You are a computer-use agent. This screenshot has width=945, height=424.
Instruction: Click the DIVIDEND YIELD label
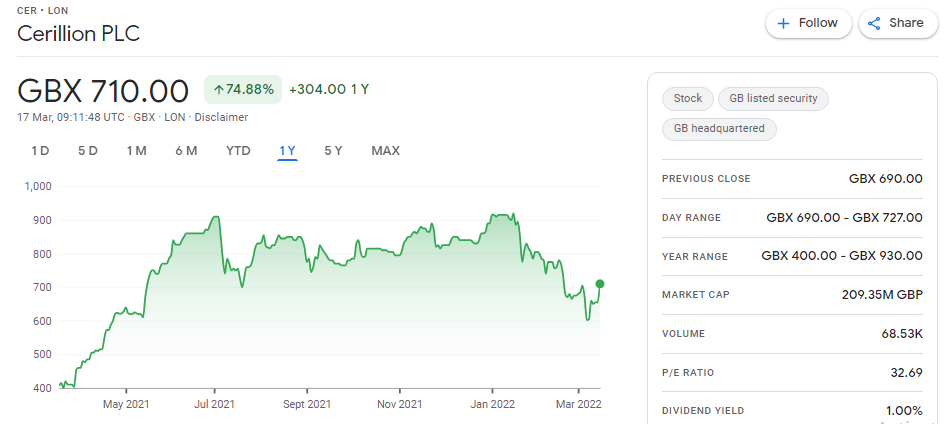[703, 411]
